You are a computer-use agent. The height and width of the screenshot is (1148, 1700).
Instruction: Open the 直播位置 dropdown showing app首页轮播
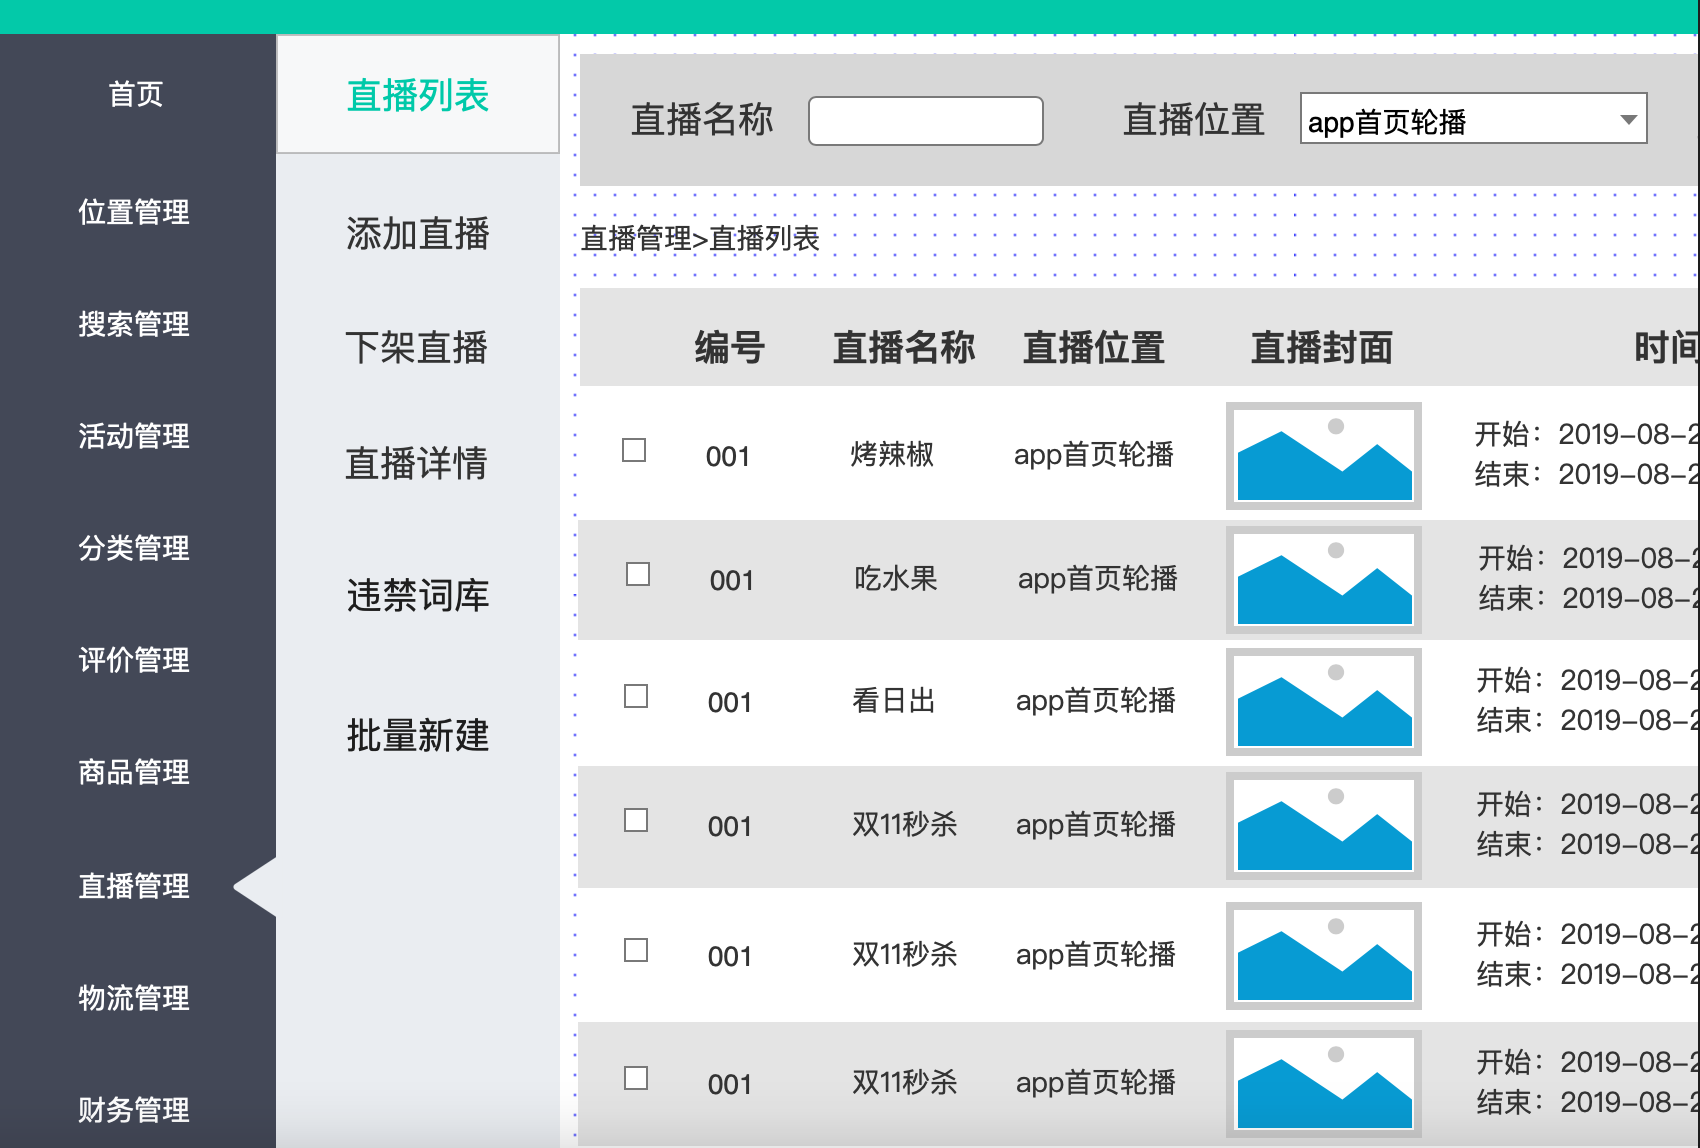coord(1473,119)
